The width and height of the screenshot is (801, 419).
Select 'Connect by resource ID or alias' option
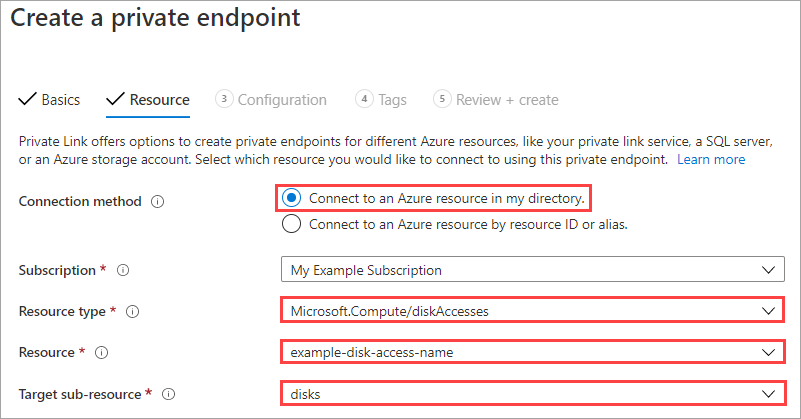292,224
